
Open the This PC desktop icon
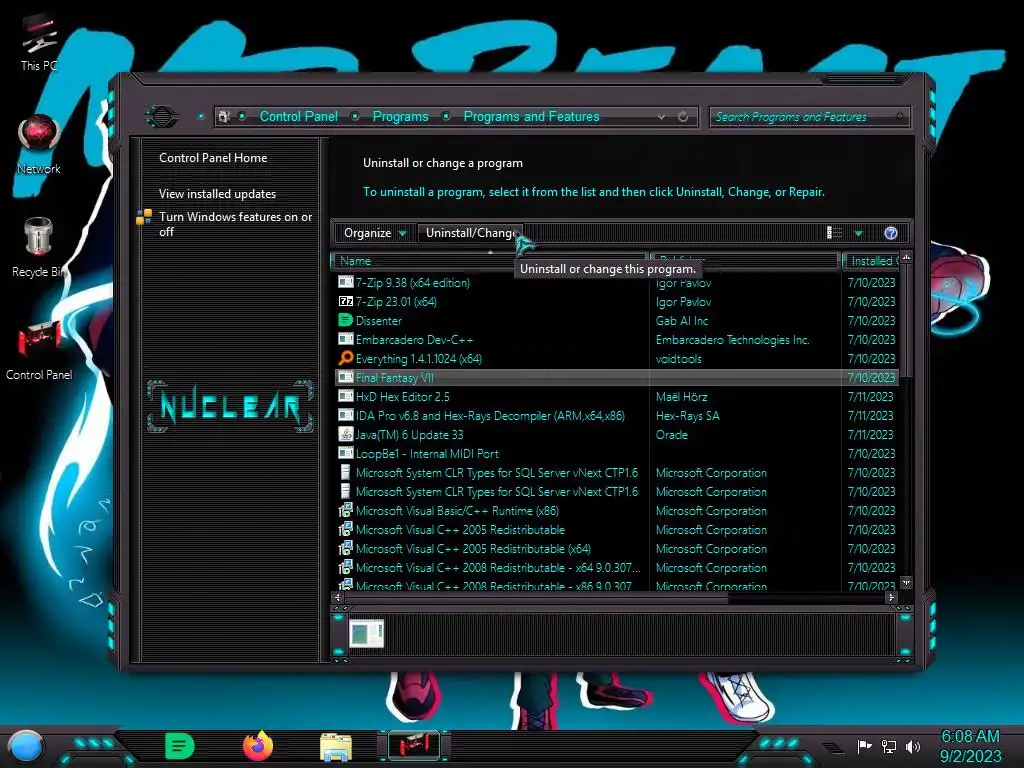pyautogui.click(x=39, y=43)
